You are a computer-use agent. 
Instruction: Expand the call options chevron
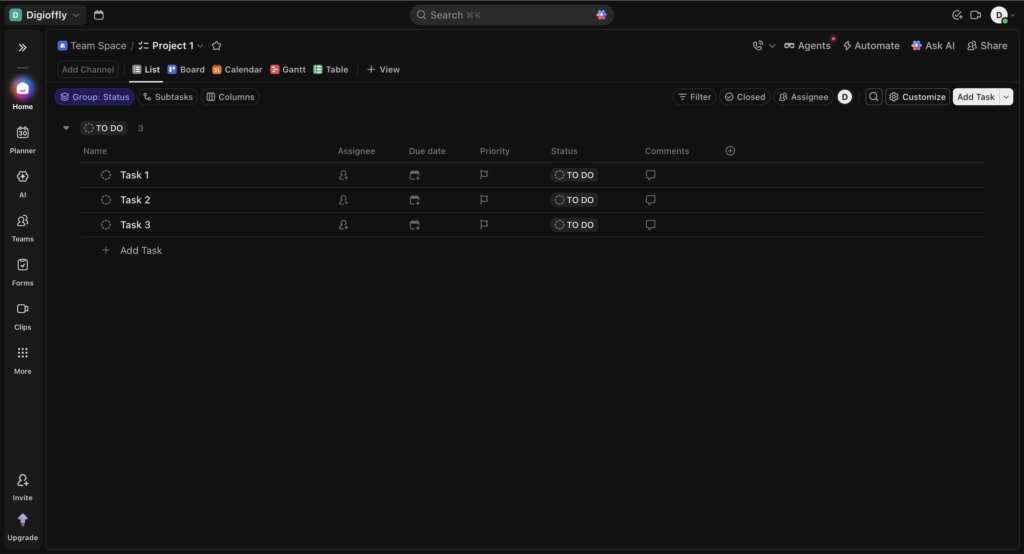click(x=772, y=46)
